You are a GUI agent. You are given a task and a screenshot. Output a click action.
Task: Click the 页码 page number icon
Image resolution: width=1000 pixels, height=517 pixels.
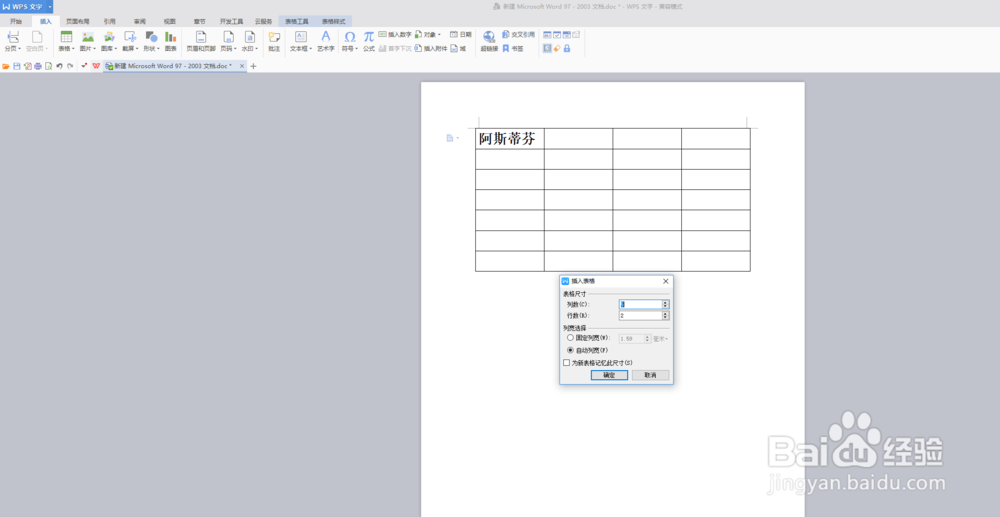[228, 37]
